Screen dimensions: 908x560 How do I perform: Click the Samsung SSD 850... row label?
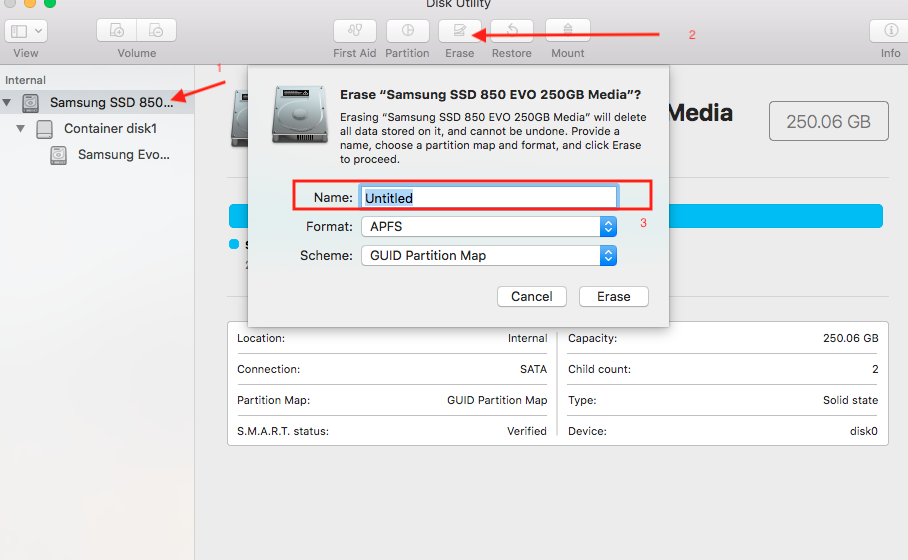tap(111, 103)
